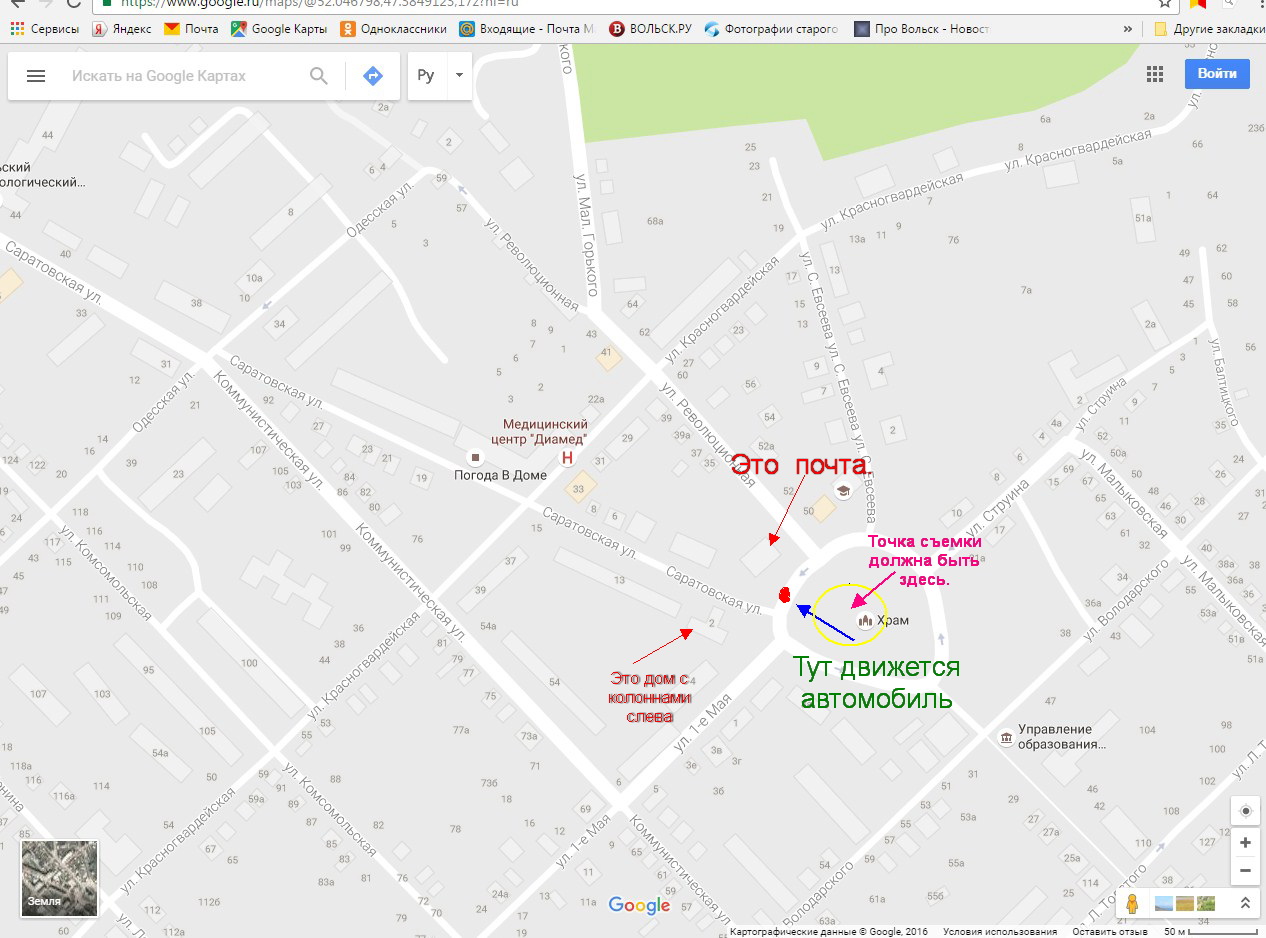1266x938 pixels.
Task: Open directions with the blue arrow icon
Action: point(373,76)
